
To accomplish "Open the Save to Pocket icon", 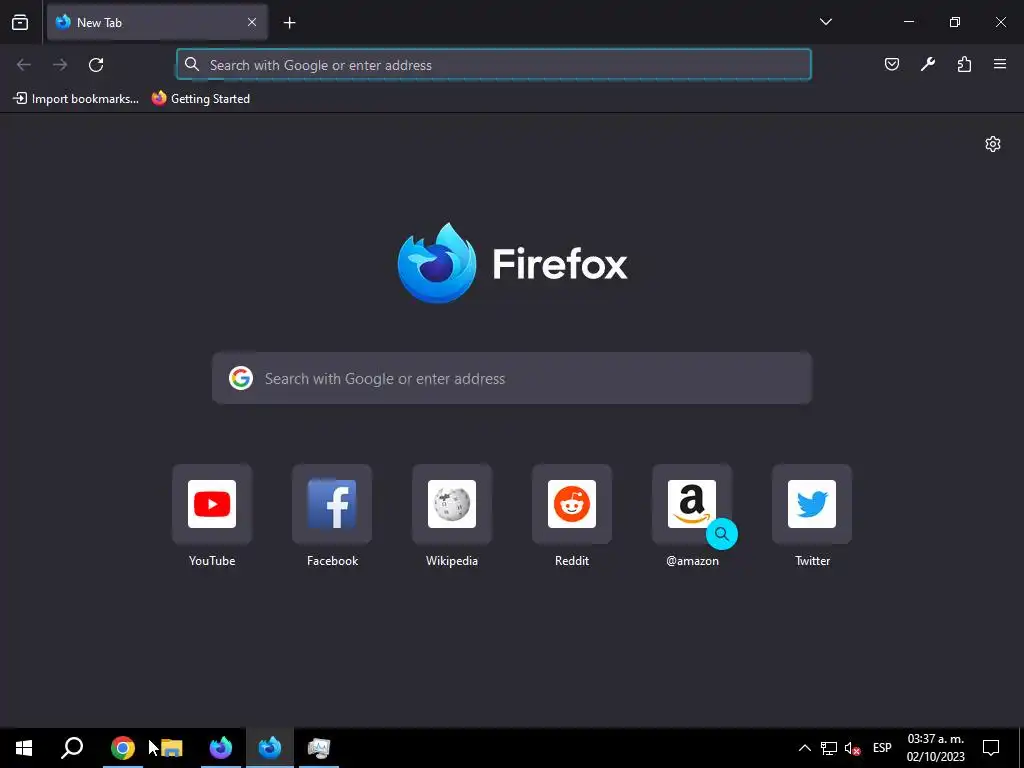I will click(x=891, y=64).
